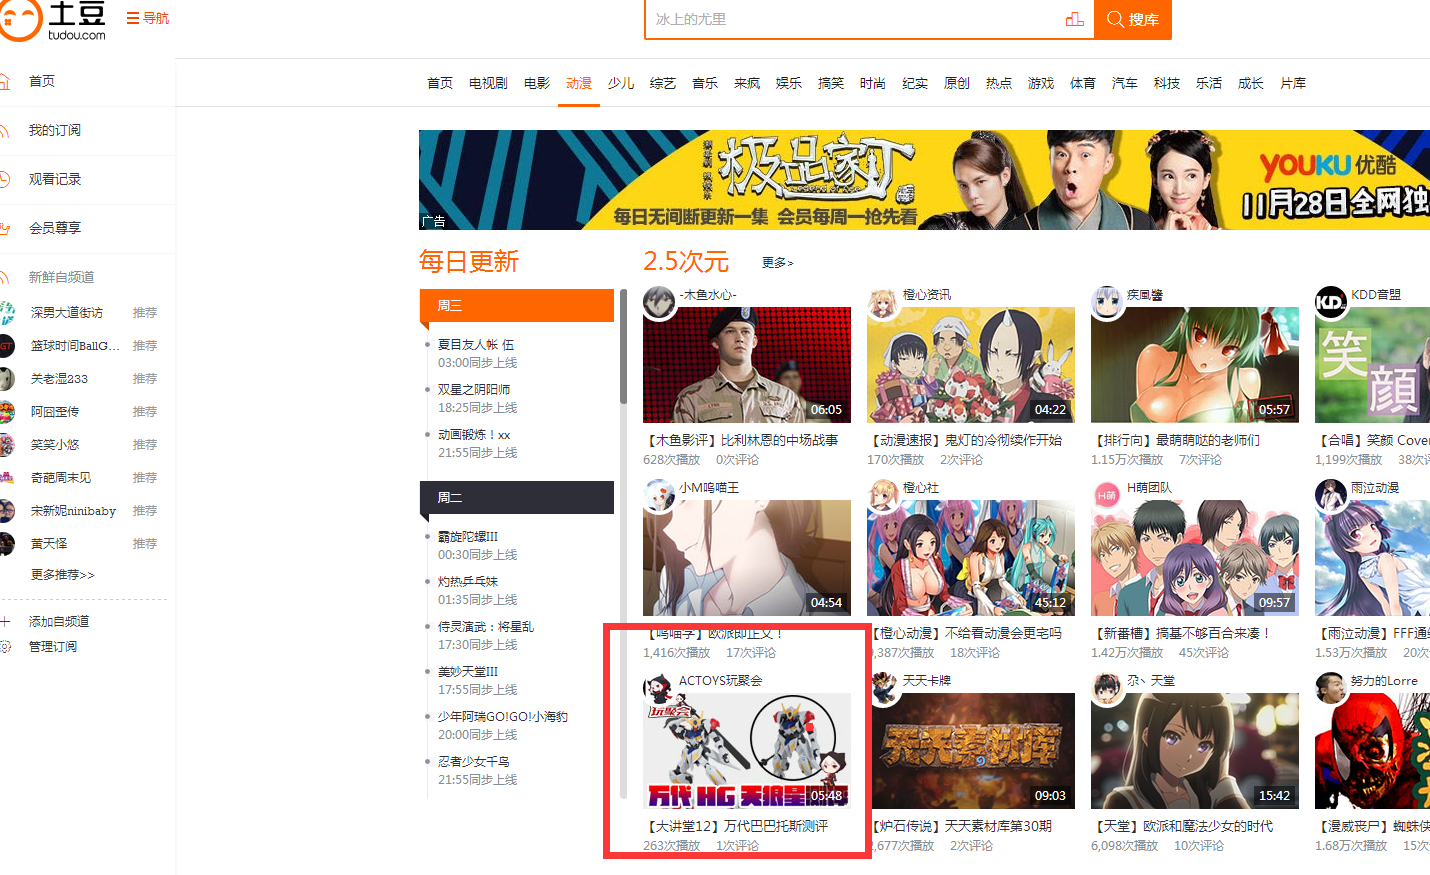Screen dimensions: 1430x875
Task: Click KDD音盟 channel avatar
Action: point(1331,303)
